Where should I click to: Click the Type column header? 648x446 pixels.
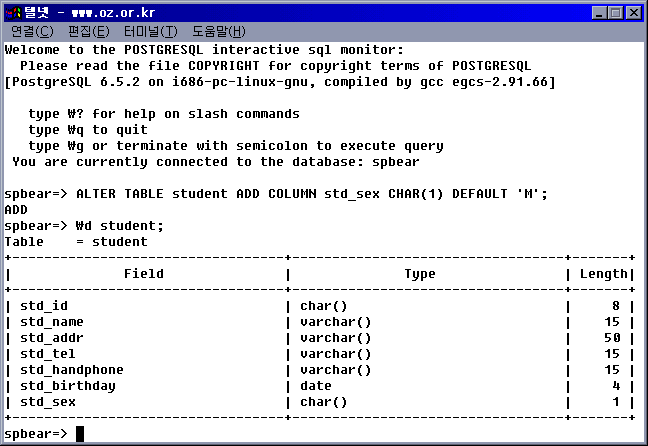point(420,274)
